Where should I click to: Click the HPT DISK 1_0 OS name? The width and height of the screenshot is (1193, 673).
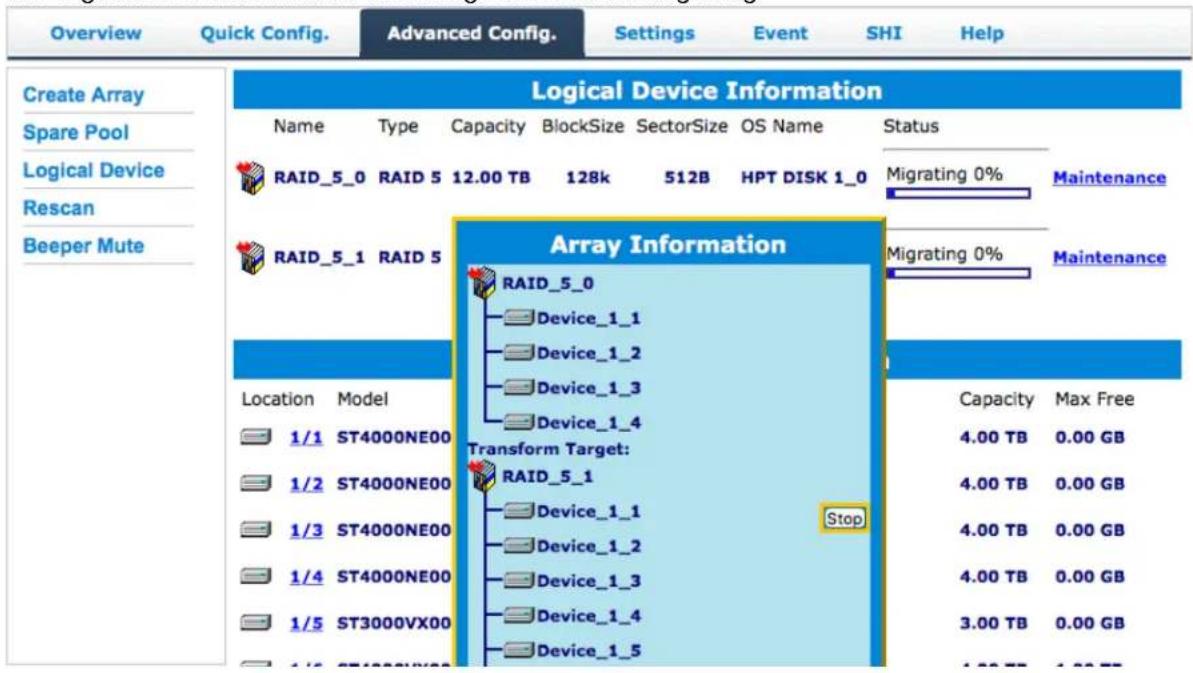click(x=804, y=178)
